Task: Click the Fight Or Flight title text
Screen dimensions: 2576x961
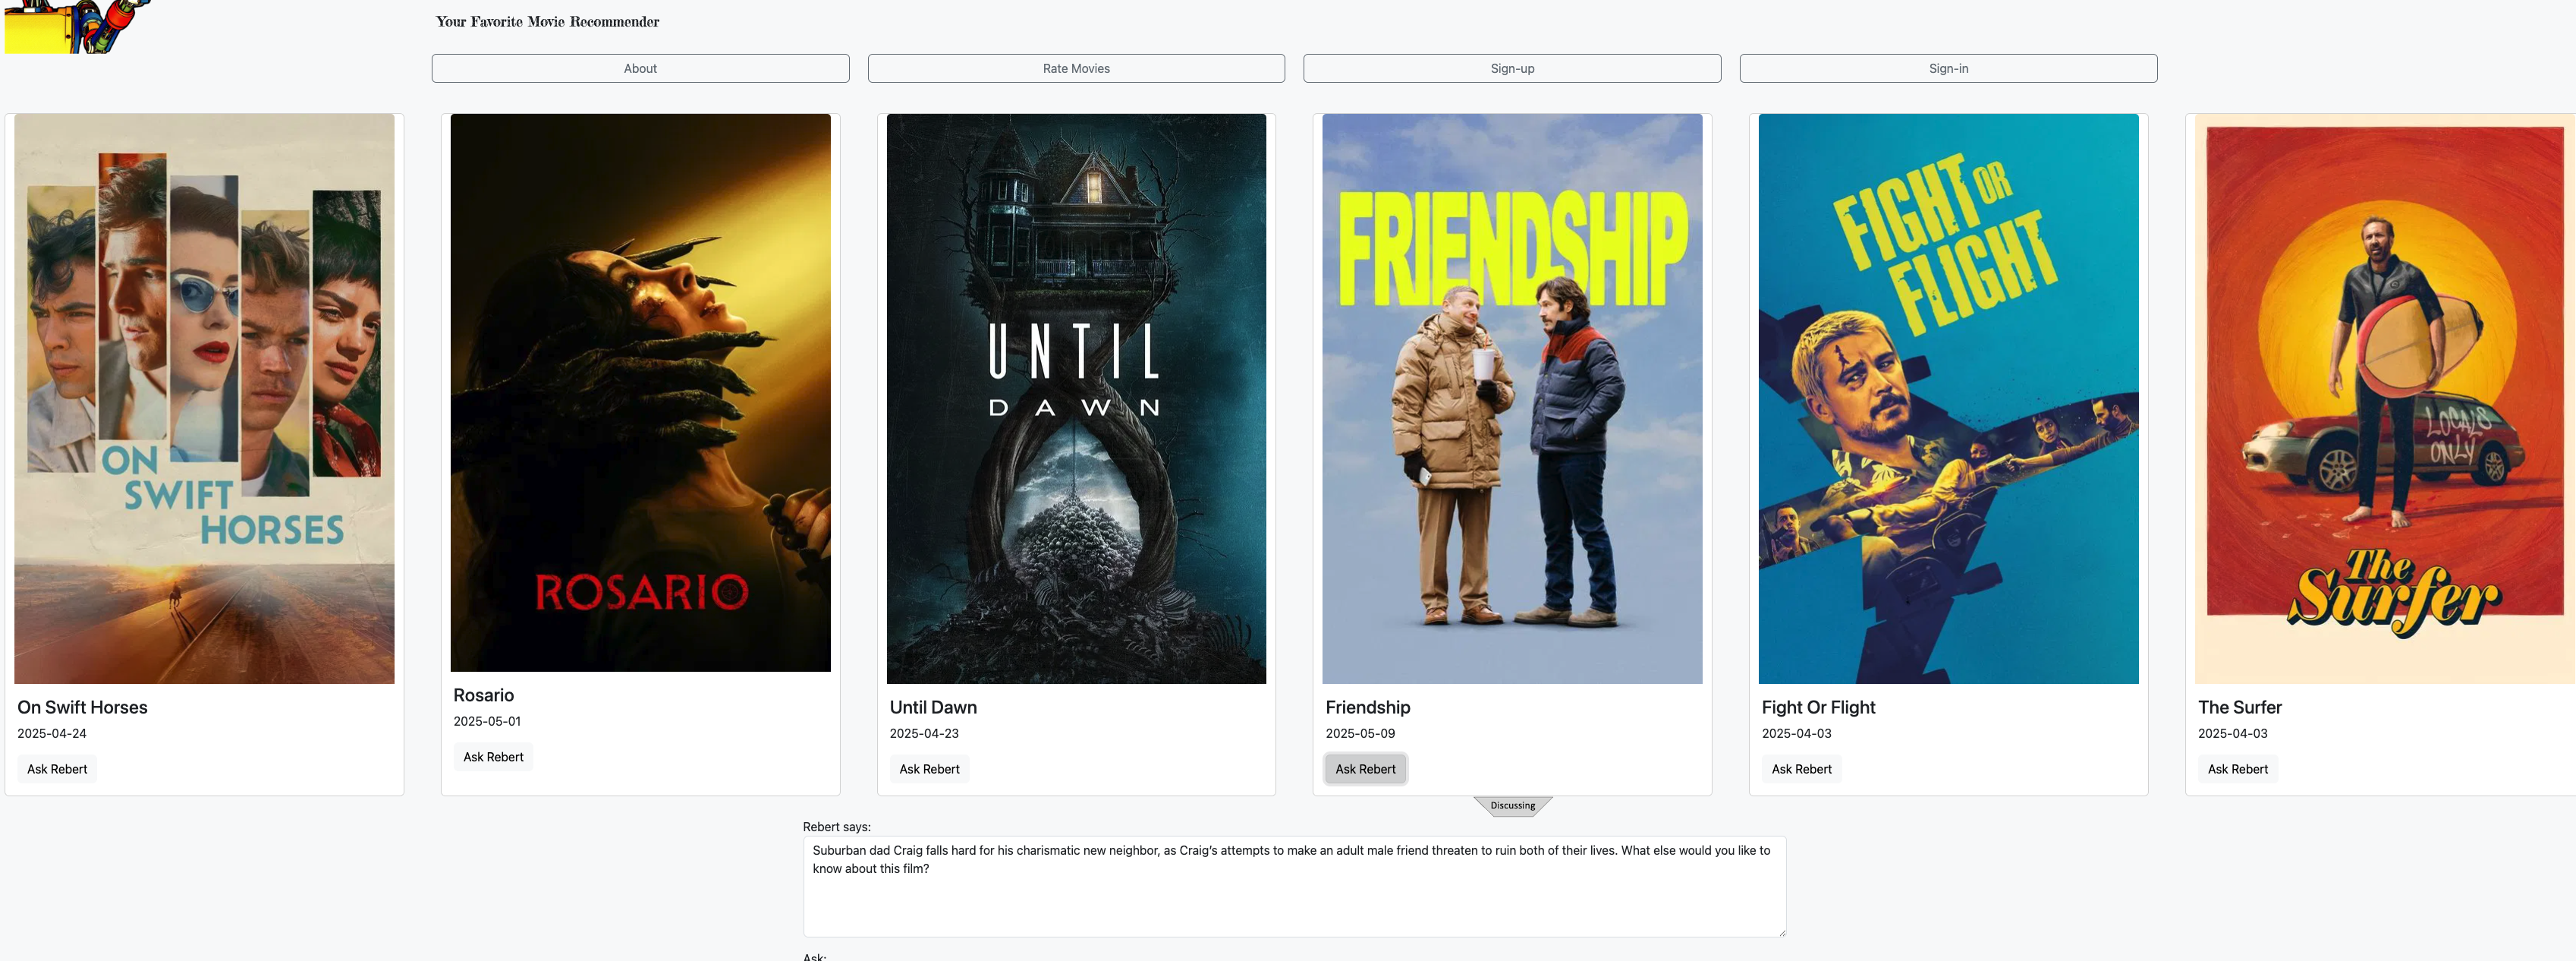Action: [1818, 707]
